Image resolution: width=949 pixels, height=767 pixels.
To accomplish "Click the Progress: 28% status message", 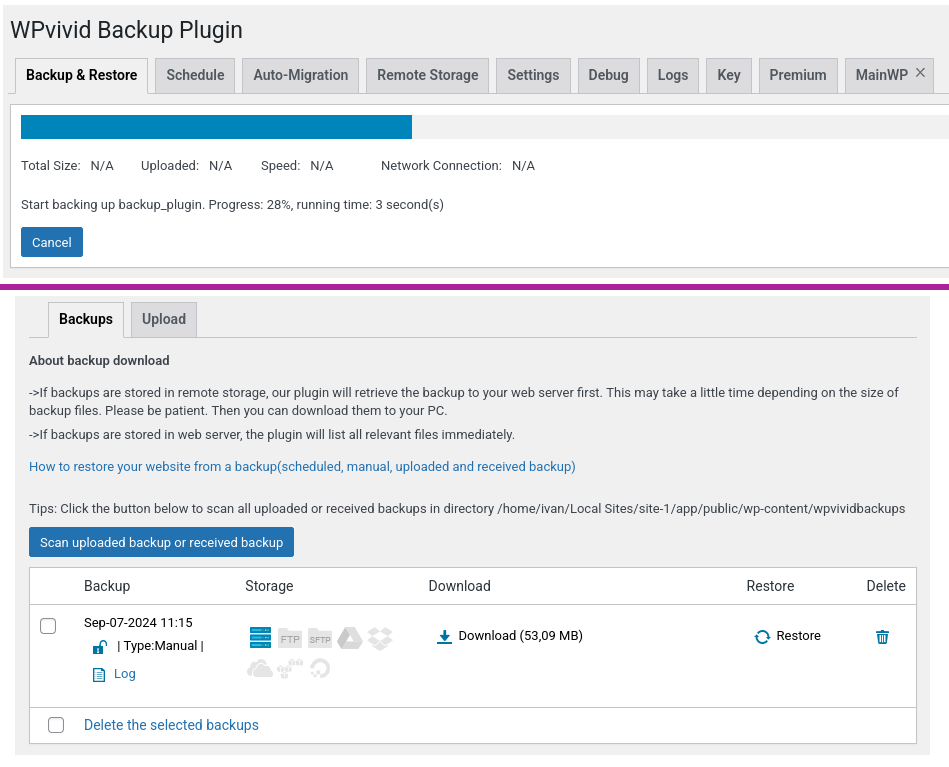I will 232,205.
